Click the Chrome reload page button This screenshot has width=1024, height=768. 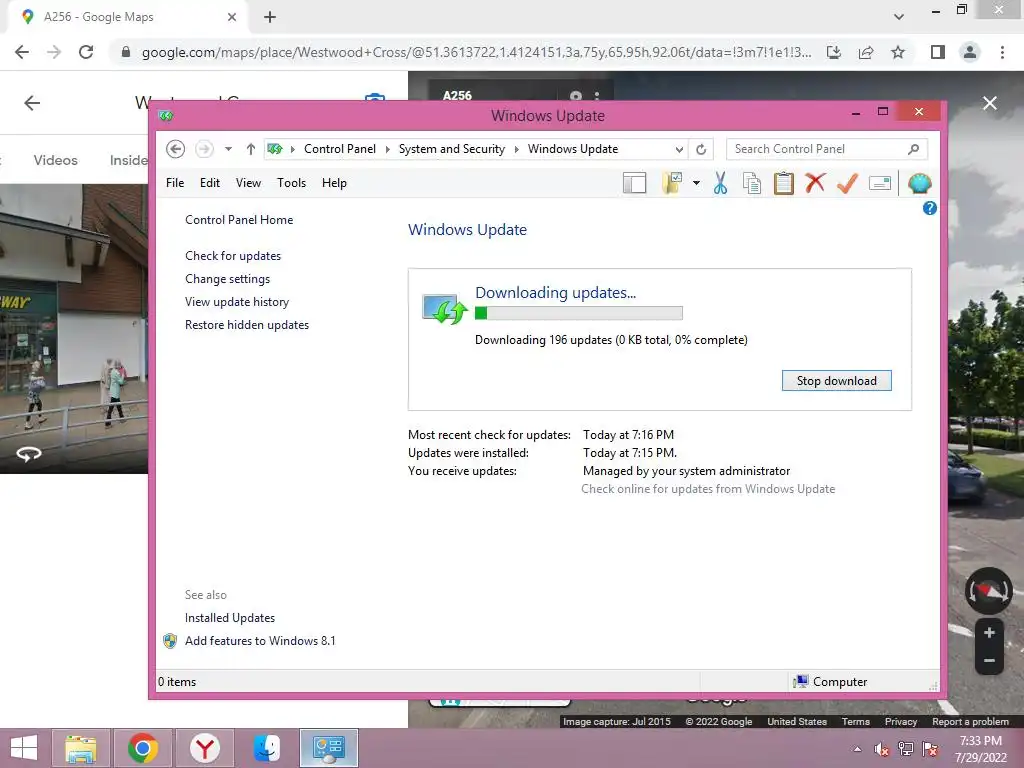coord(86,52)
